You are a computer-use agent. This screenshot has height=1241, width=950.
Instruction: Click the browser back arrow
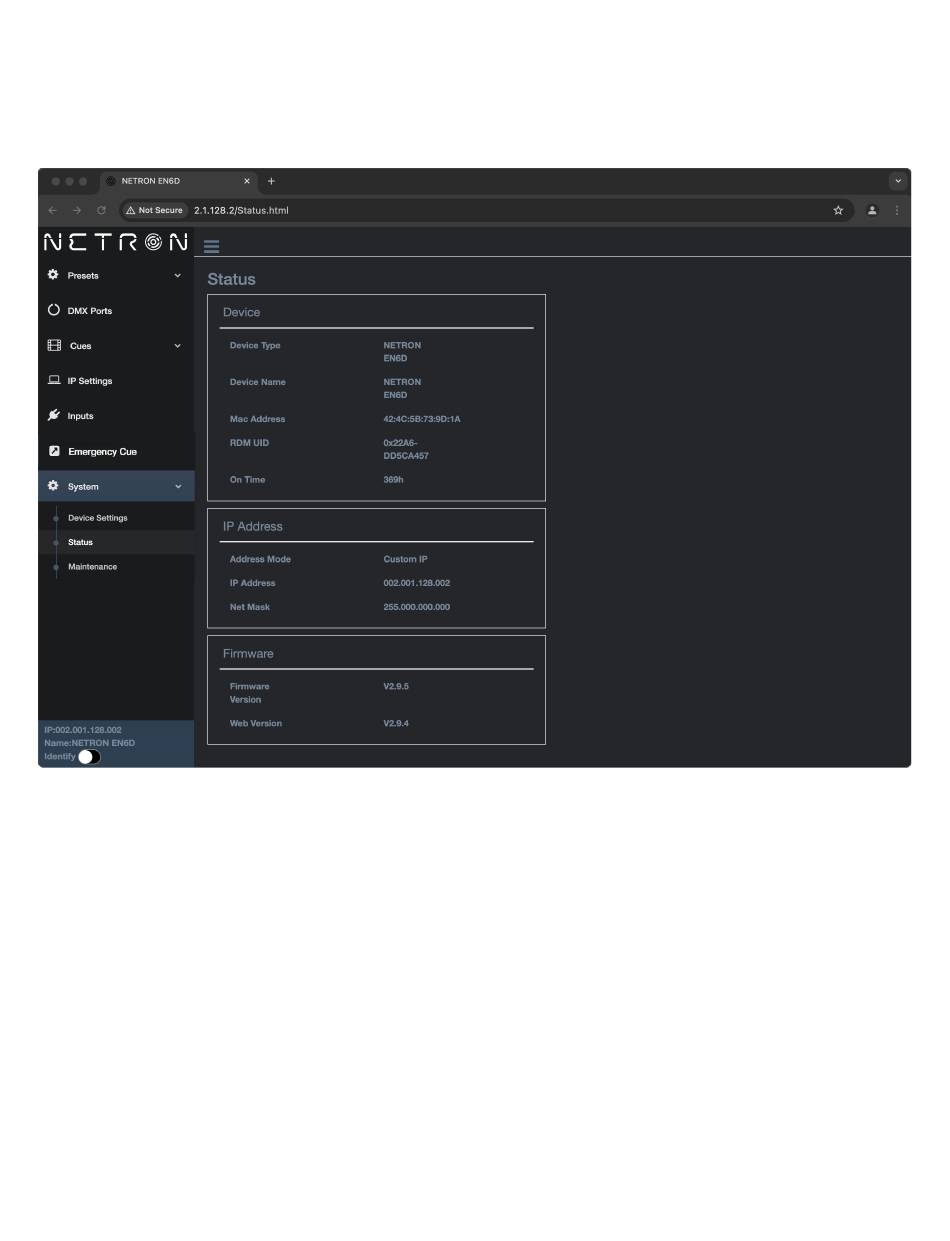click(x=53, y=210)
